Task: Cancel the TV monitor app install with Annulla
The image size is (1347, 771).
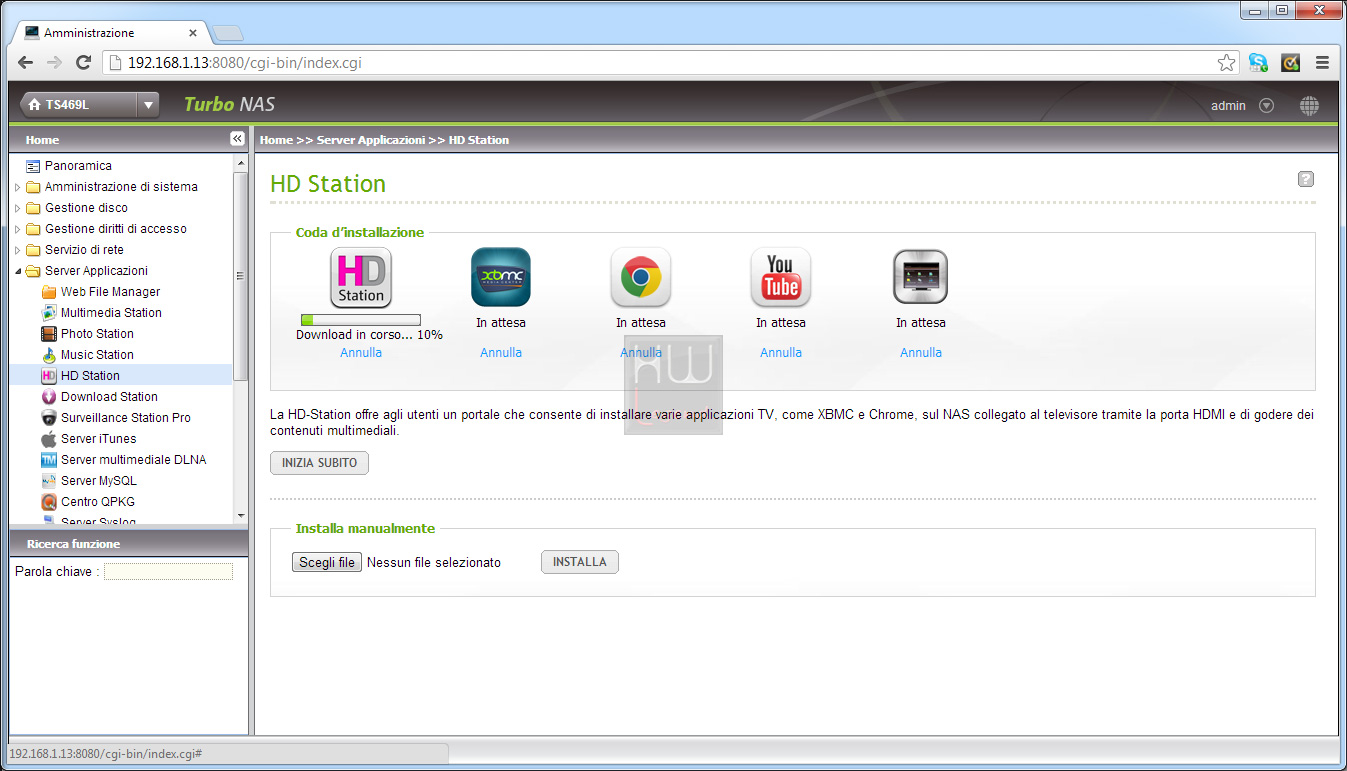Action: [921, 353]
